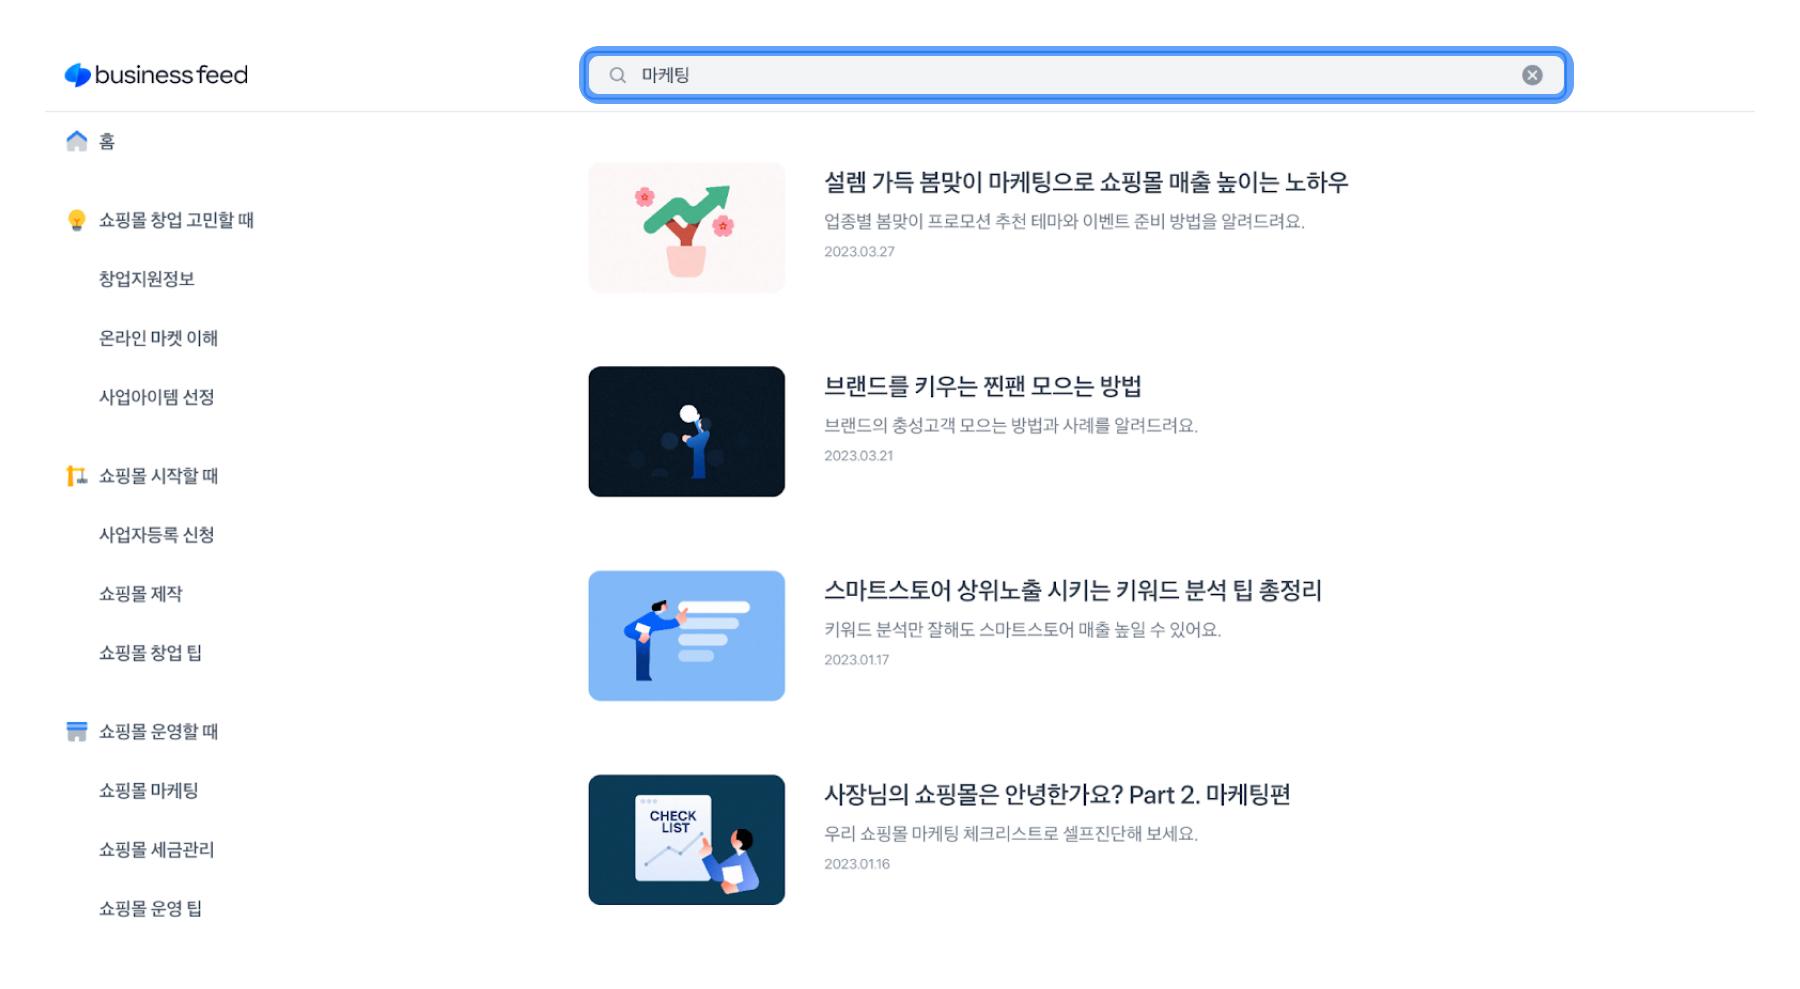The image size is (1800, 989).
Task: Open article 설렘 가득 봄맞이 마케팅으로 쇼핑몰 매출 높이는 노하우
Action: (1086, 183)
